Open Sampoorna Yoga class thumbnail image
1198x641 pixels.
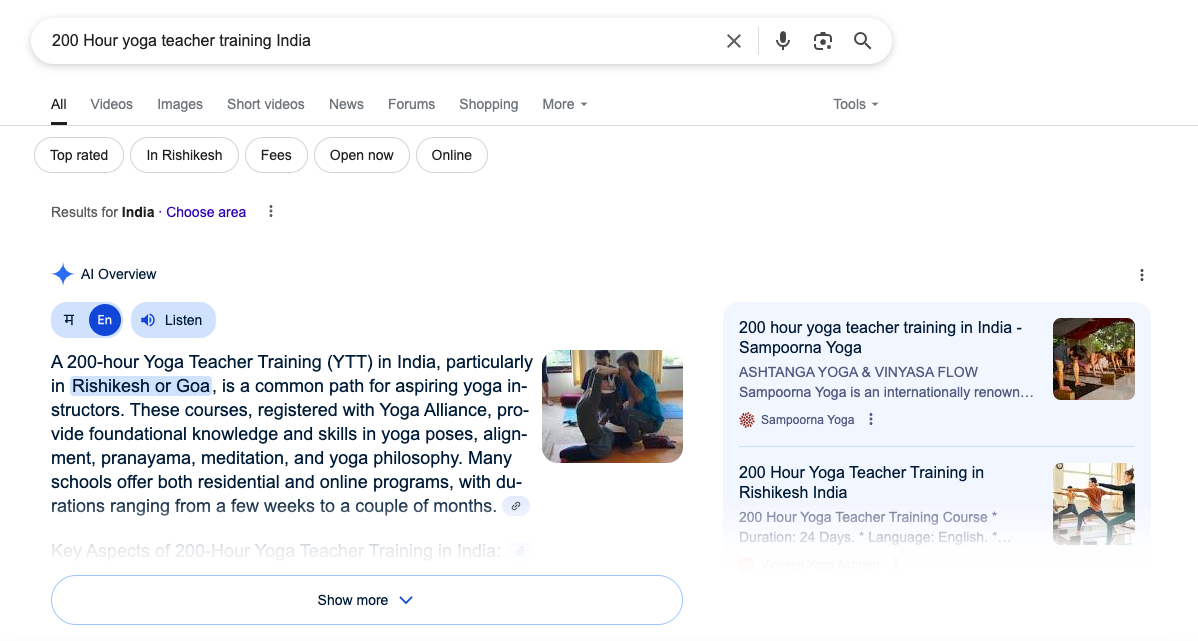tap(1093, 359)
